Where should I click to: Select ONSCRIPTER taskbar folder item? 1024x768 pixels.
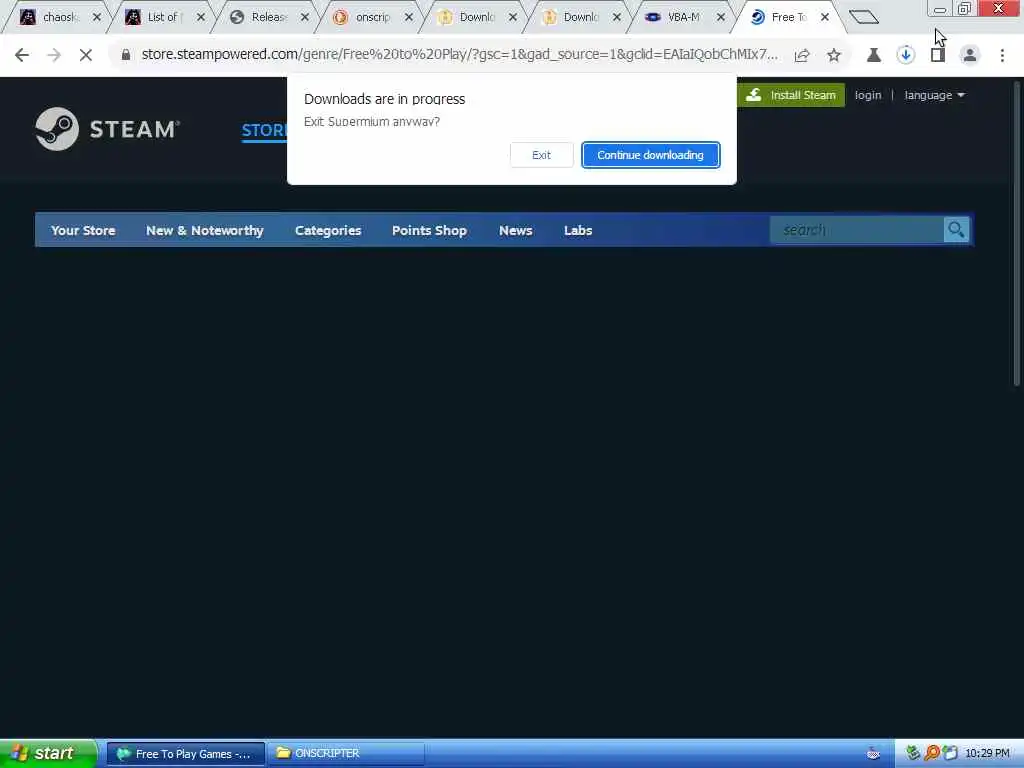point(345,754)
